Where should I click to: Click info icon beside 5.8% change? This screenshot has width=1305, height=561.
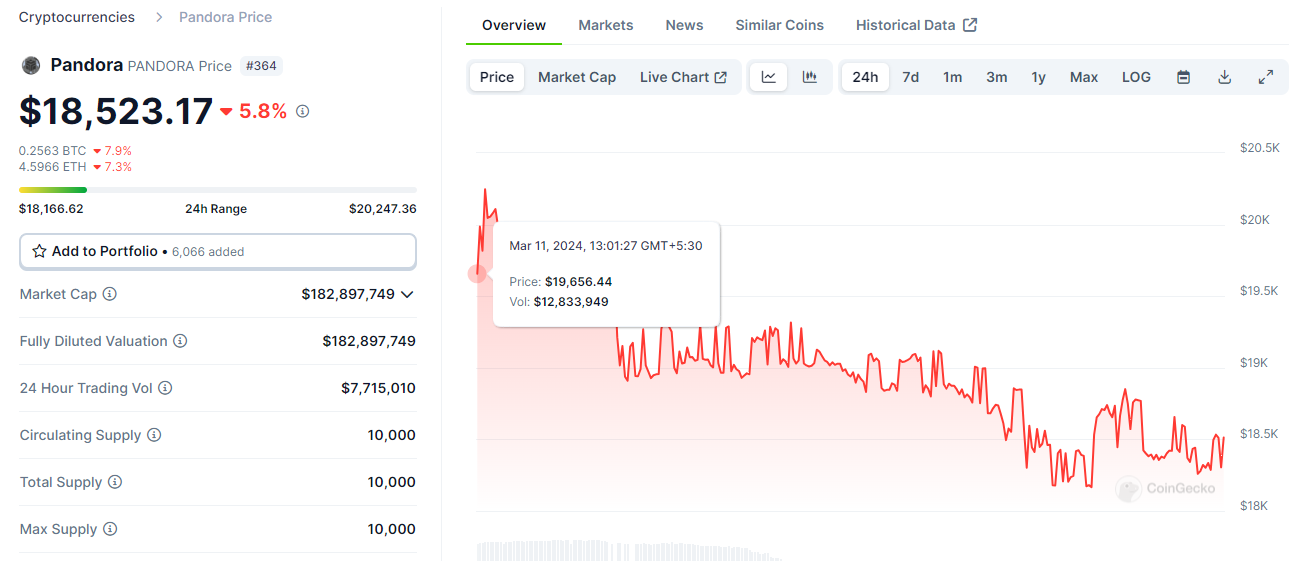pos(302,111)
